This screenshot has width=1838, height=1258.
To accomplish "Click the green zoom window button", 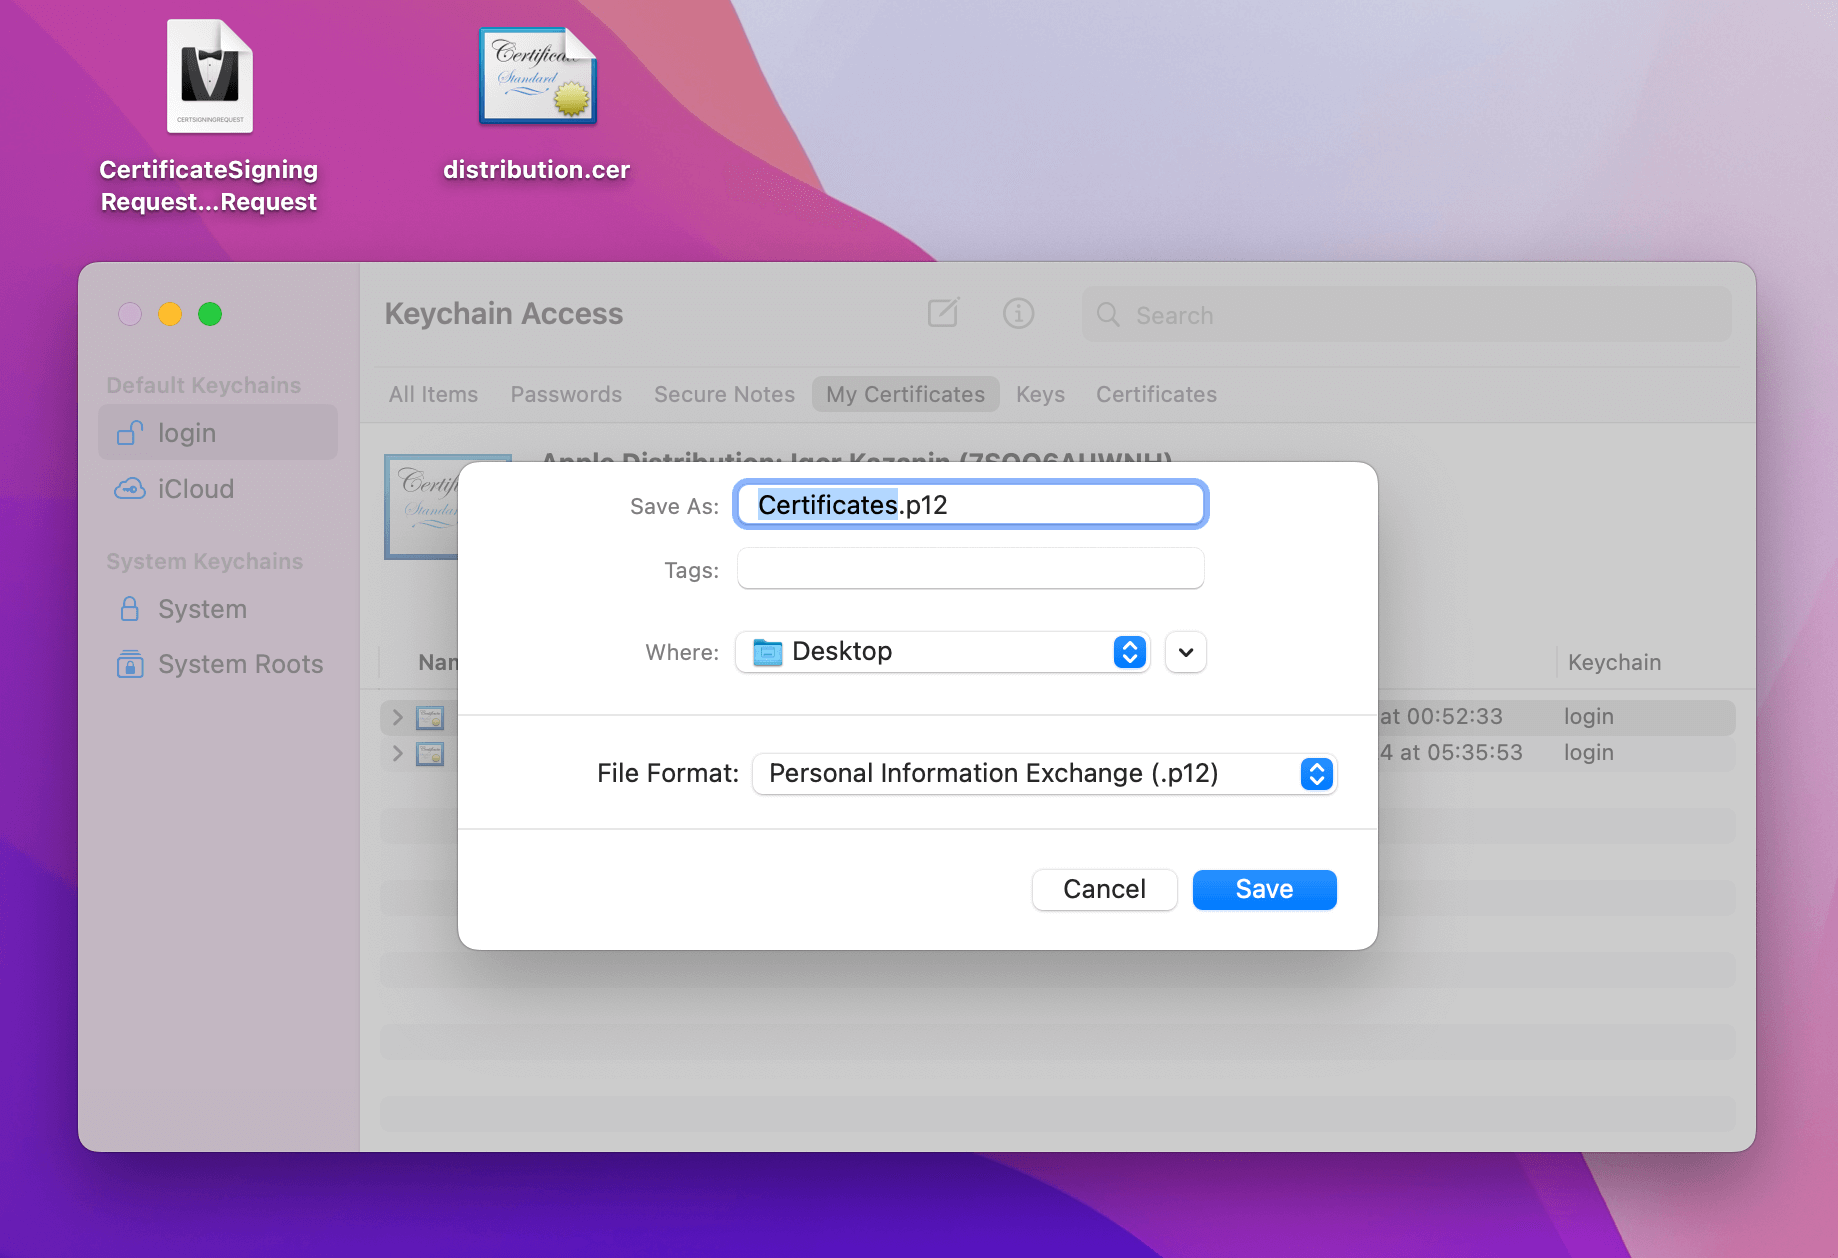I will coord(210,314).
